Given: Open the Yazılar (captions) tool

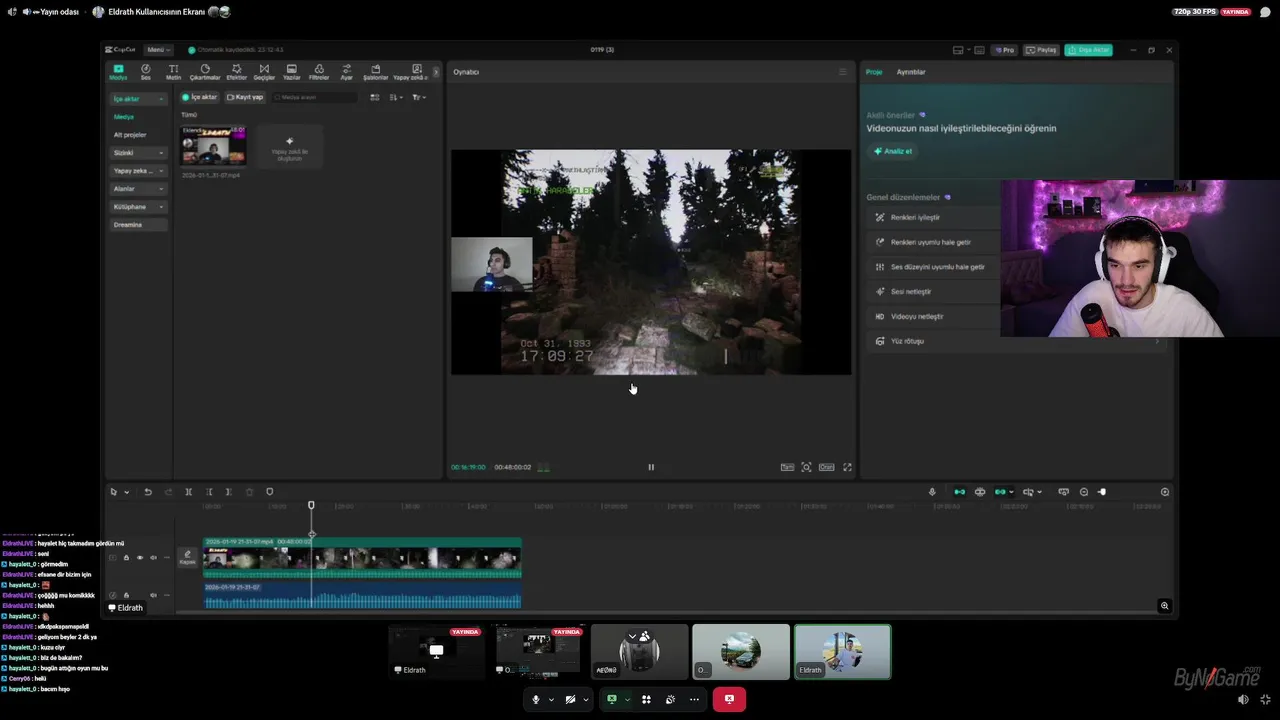Looking at the screenshot, I should [291, 72].
